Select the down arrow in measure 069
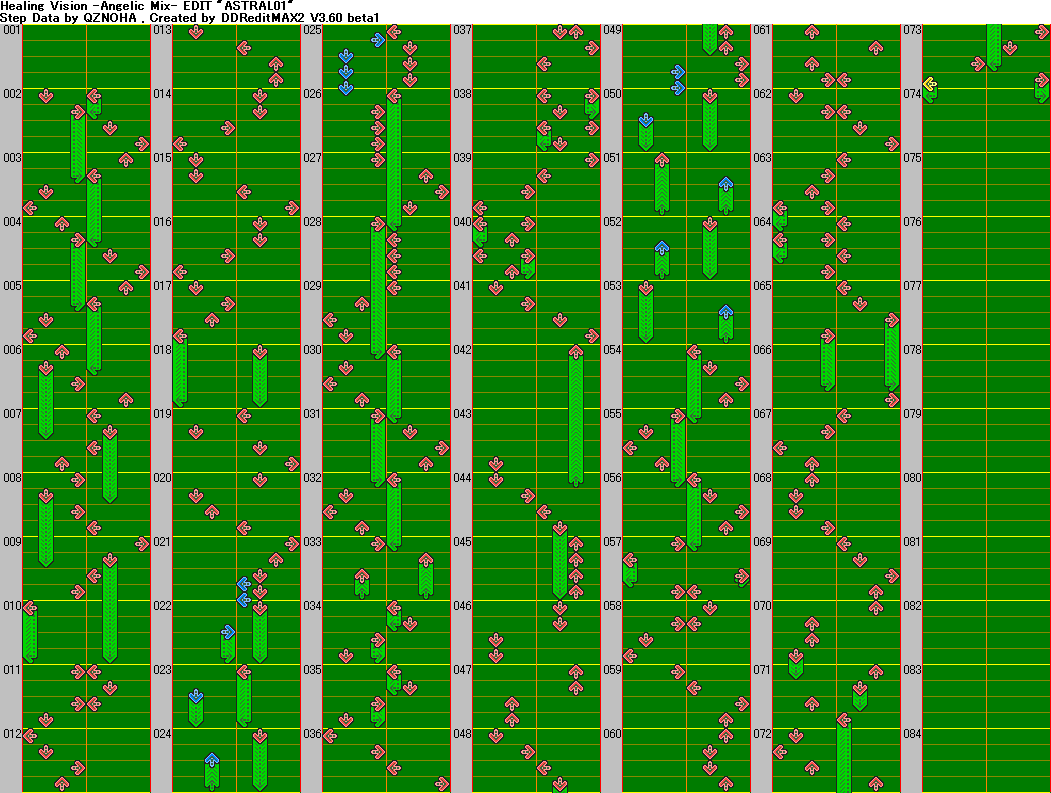Viewport: 1051px width, 793px height. click(860, 560)
